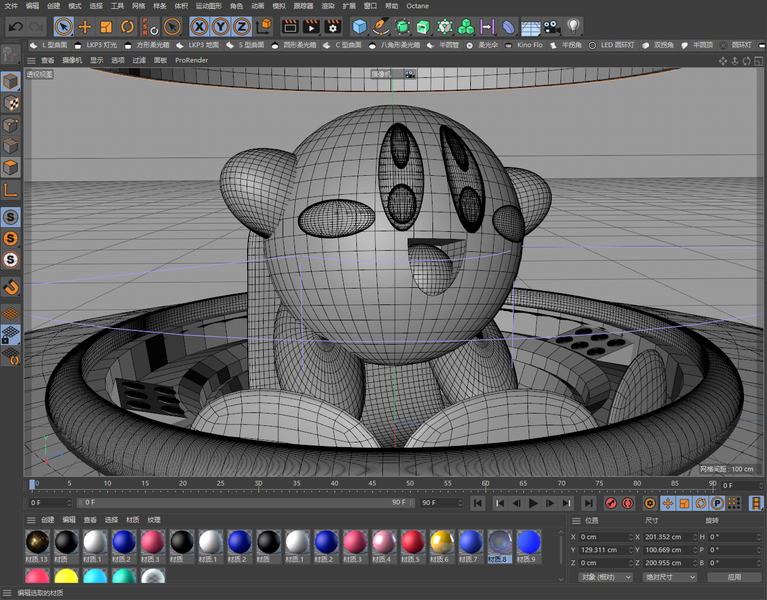Image resolution: width=767 pixels, height=600 pixels.
Task: Select the Live Selection tool
Action: (x=64, y=26)
